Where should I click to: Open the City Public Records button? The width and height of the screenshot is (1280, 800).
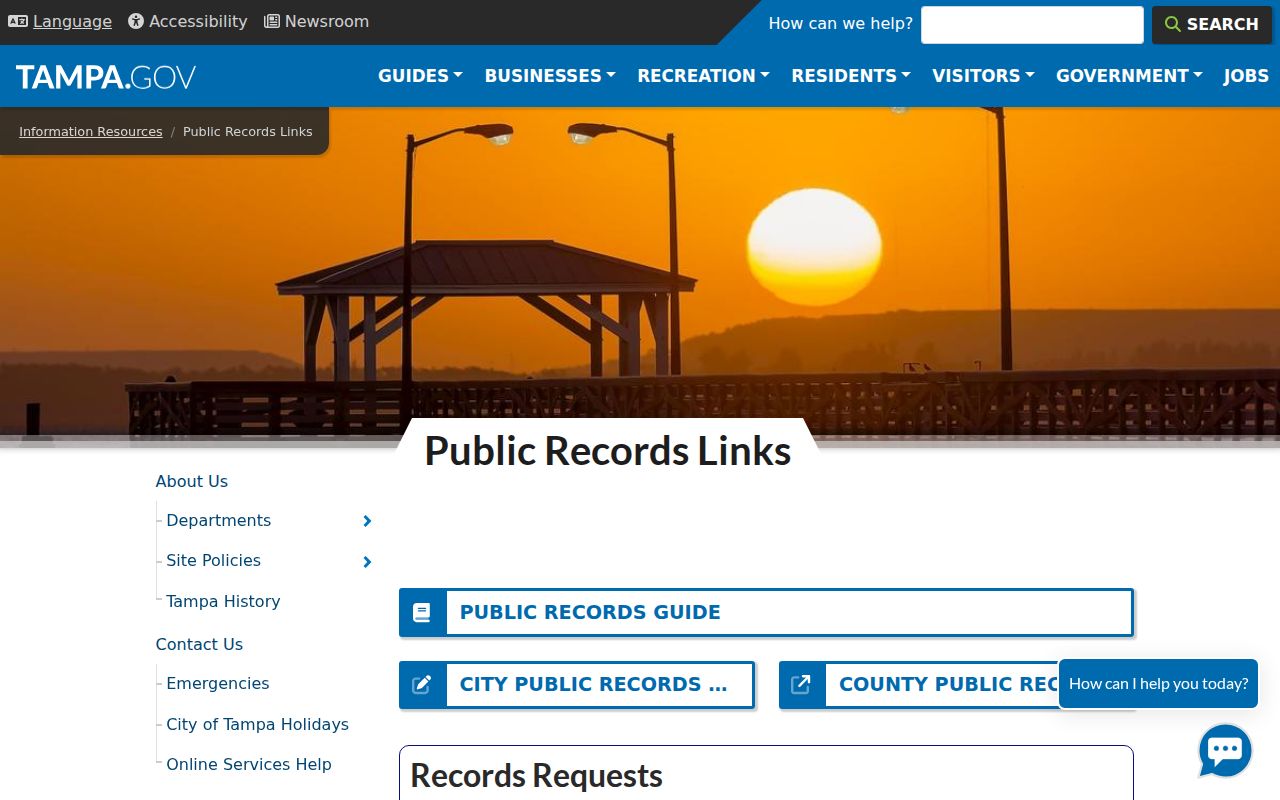(x=577, y=685)
